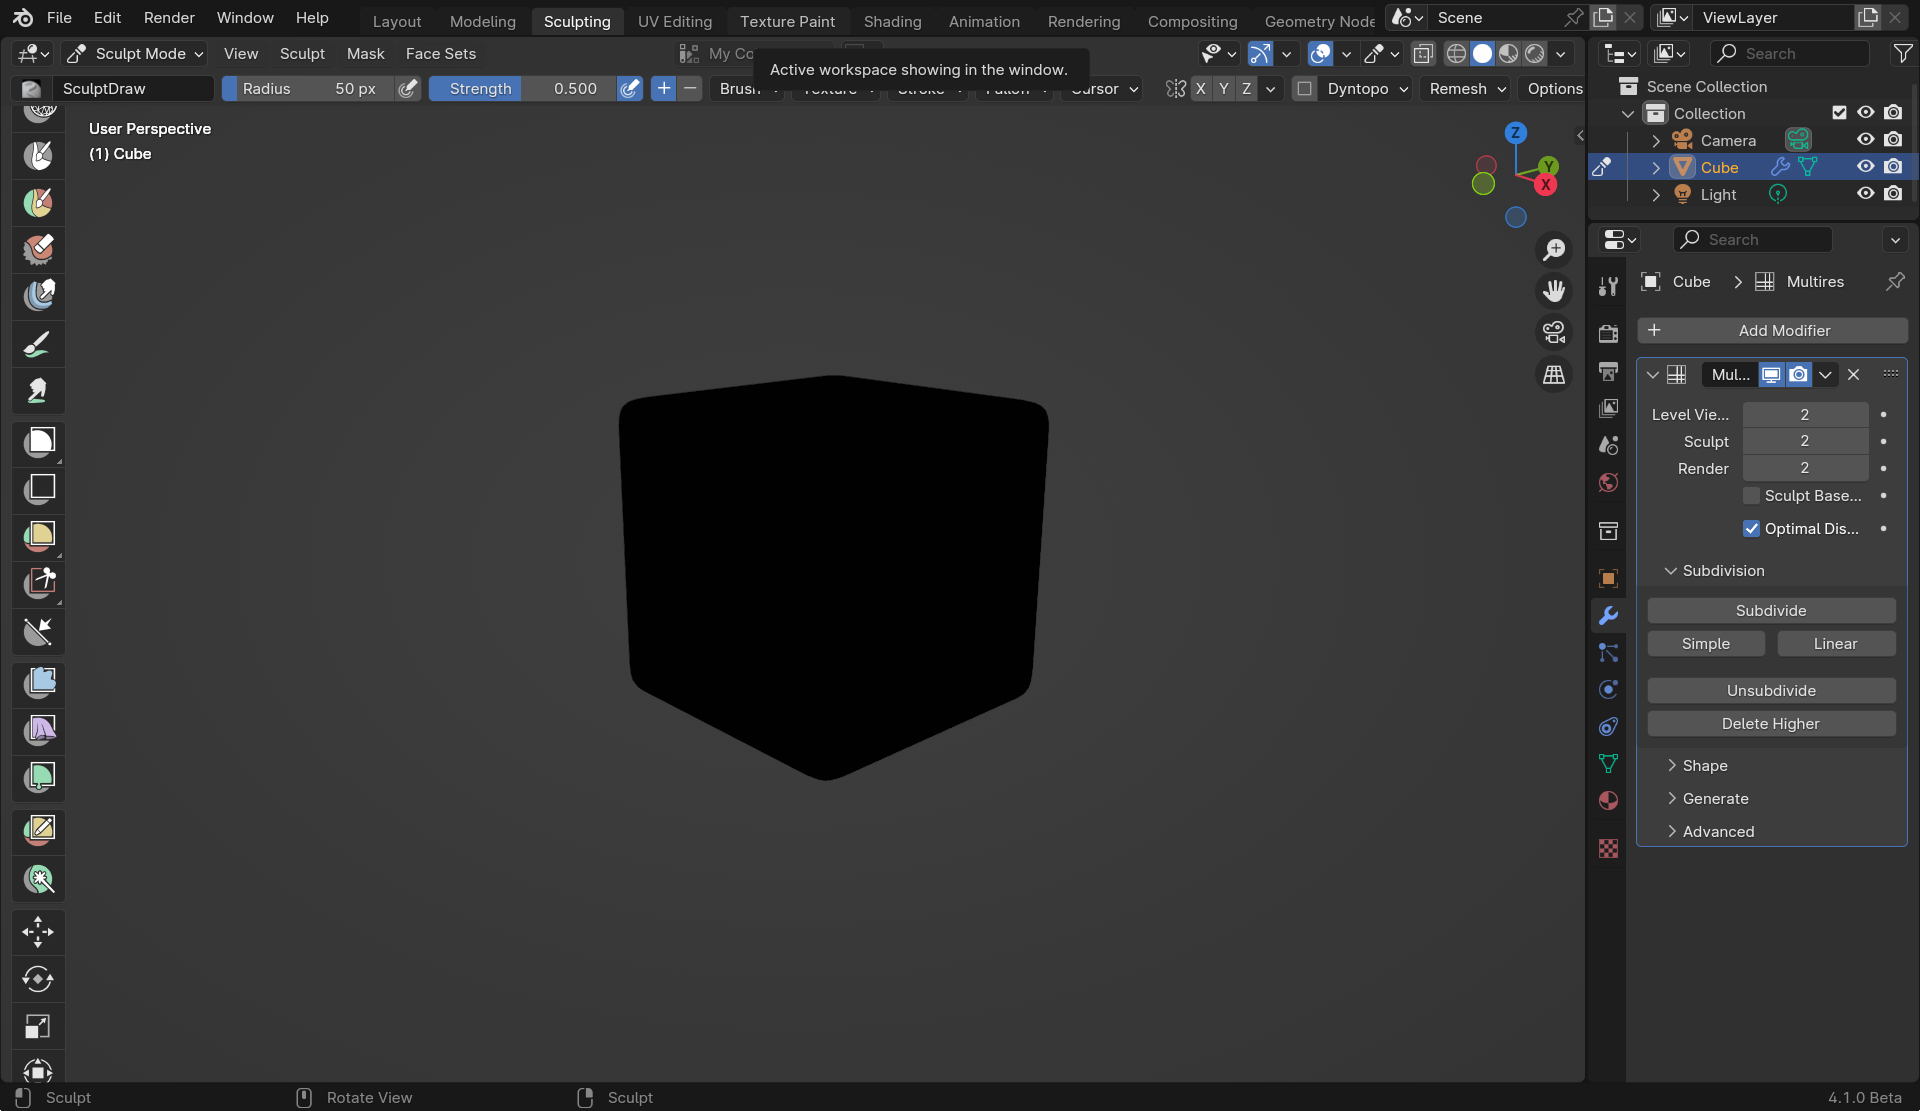Viewport: 1920px width, 1111px height.
Task: Open the viewport shading options dropdown
Action: [1560, 54]
